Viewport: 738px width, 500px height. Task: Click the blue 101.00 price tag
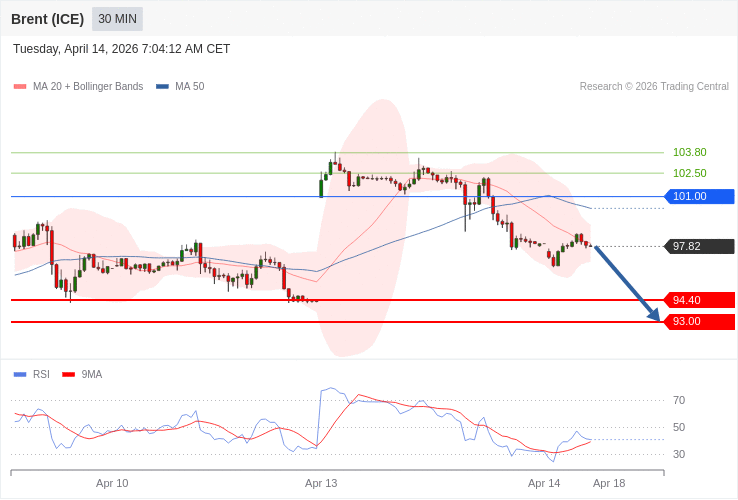[699, 196]
